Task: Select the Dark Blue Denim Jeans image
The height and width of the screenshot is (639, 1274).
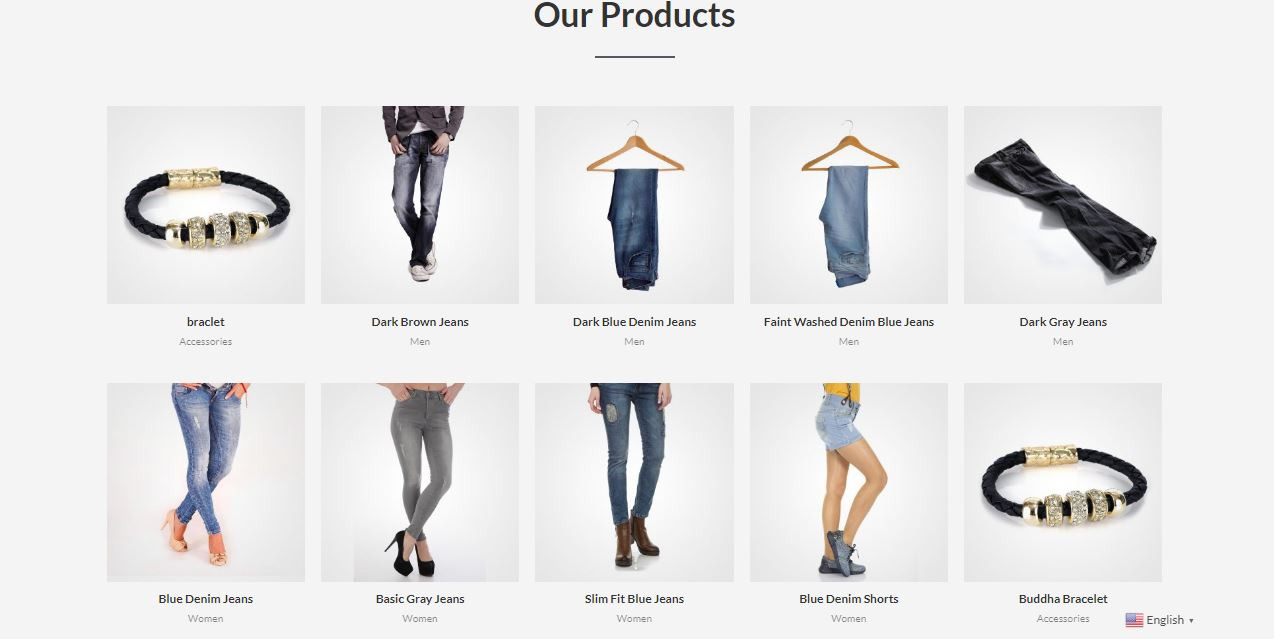Action: pyautogui.click(x=634, y=205)
